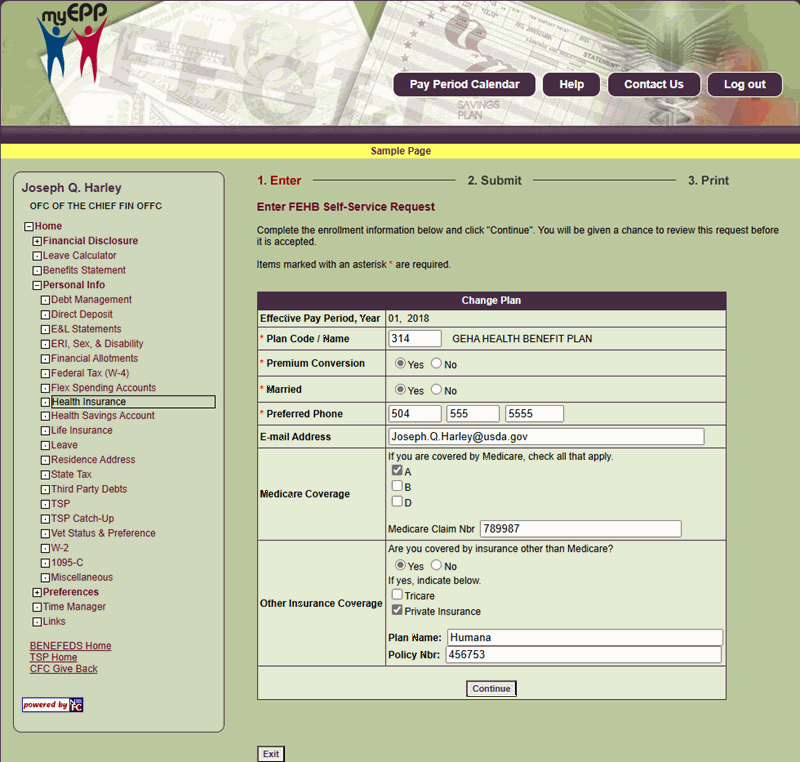Click the box icon beside W-2
The height and width of the screenshot is (762, 800).
pos(45,549)
